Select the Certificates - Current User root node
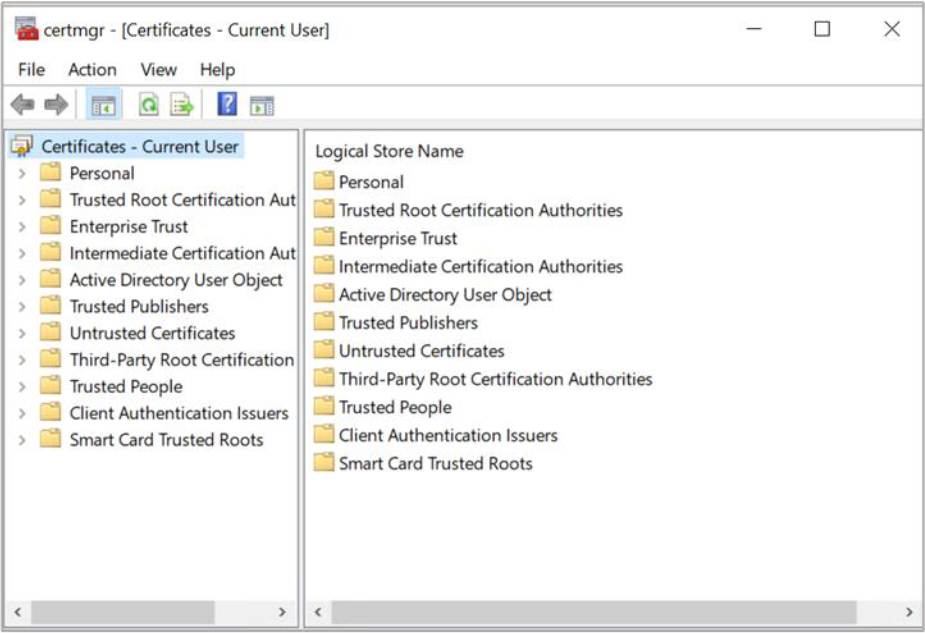Viewport: 925px width, 633px height. [139, 146]
